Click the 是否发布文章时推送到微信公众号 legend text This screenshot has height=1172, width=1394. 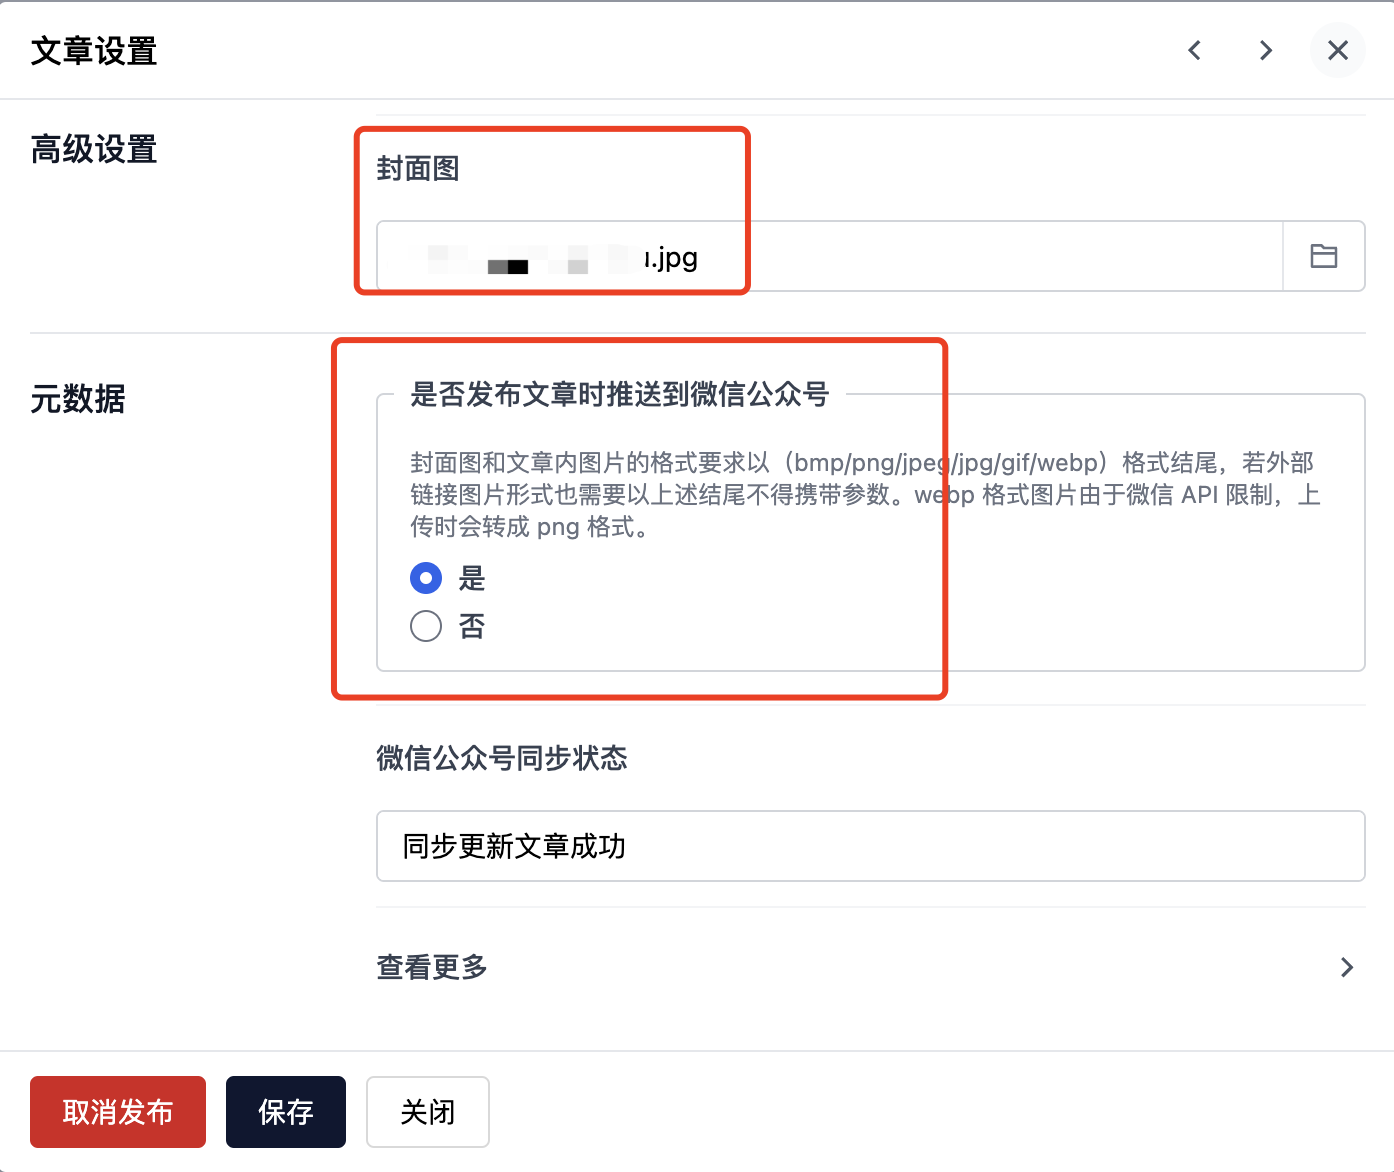620,395
